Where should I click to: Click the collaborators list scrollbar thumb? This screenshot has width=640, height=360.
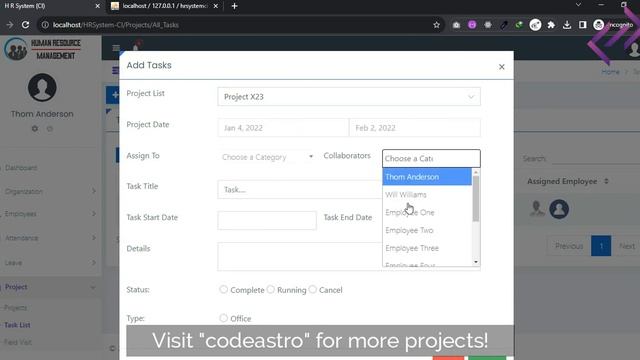click(x=476, y=198)
